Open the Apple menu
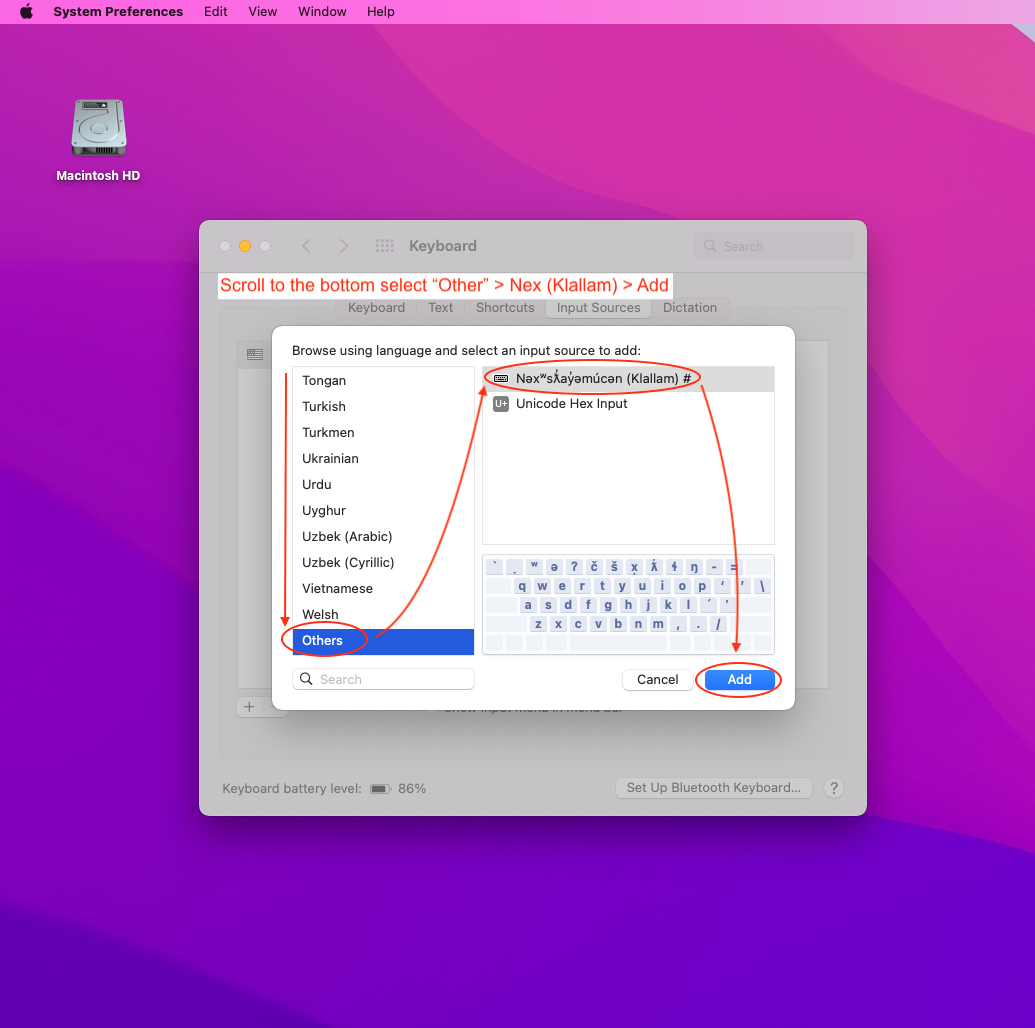 [26, 11]
